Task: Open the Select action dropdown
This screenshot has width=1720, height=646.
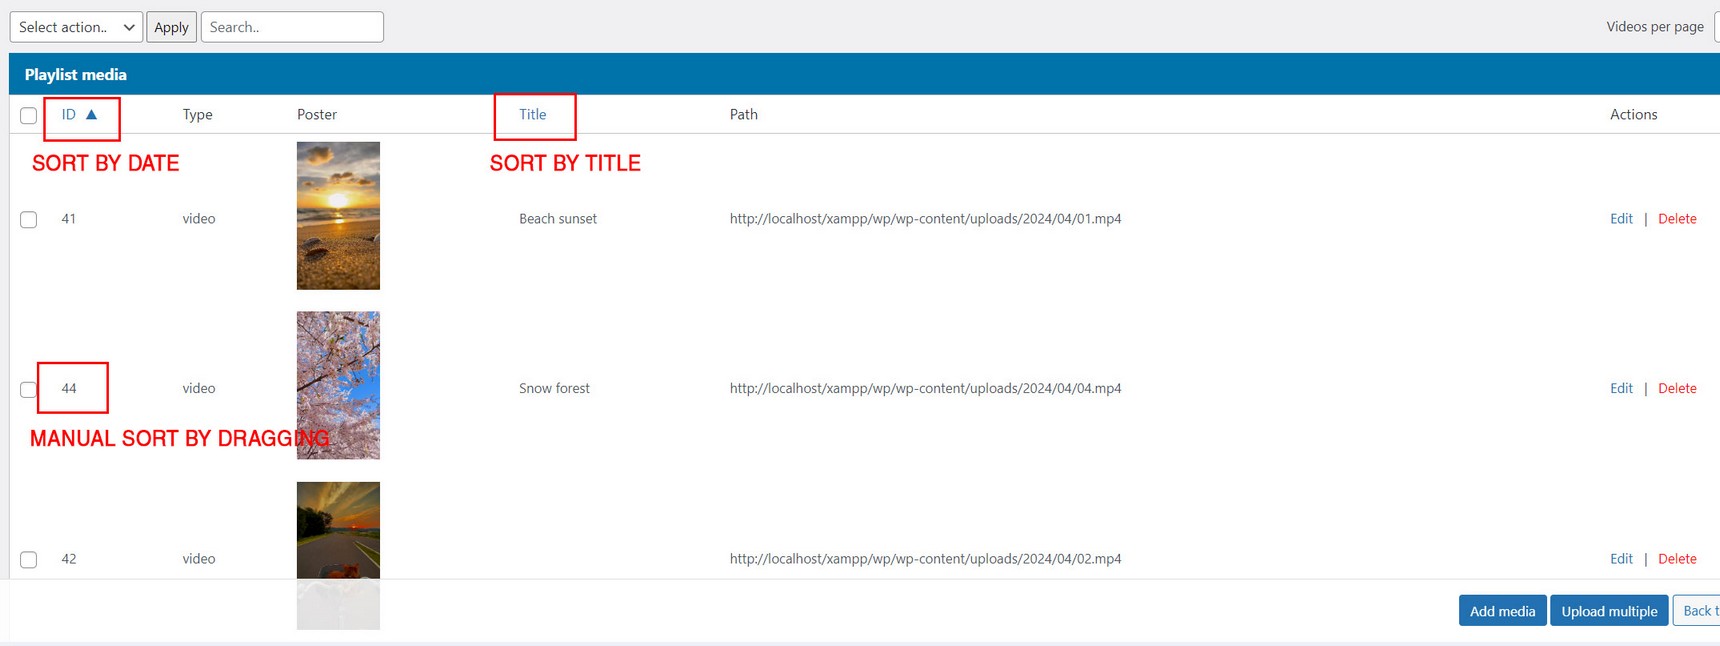Action: click(76, 27)
